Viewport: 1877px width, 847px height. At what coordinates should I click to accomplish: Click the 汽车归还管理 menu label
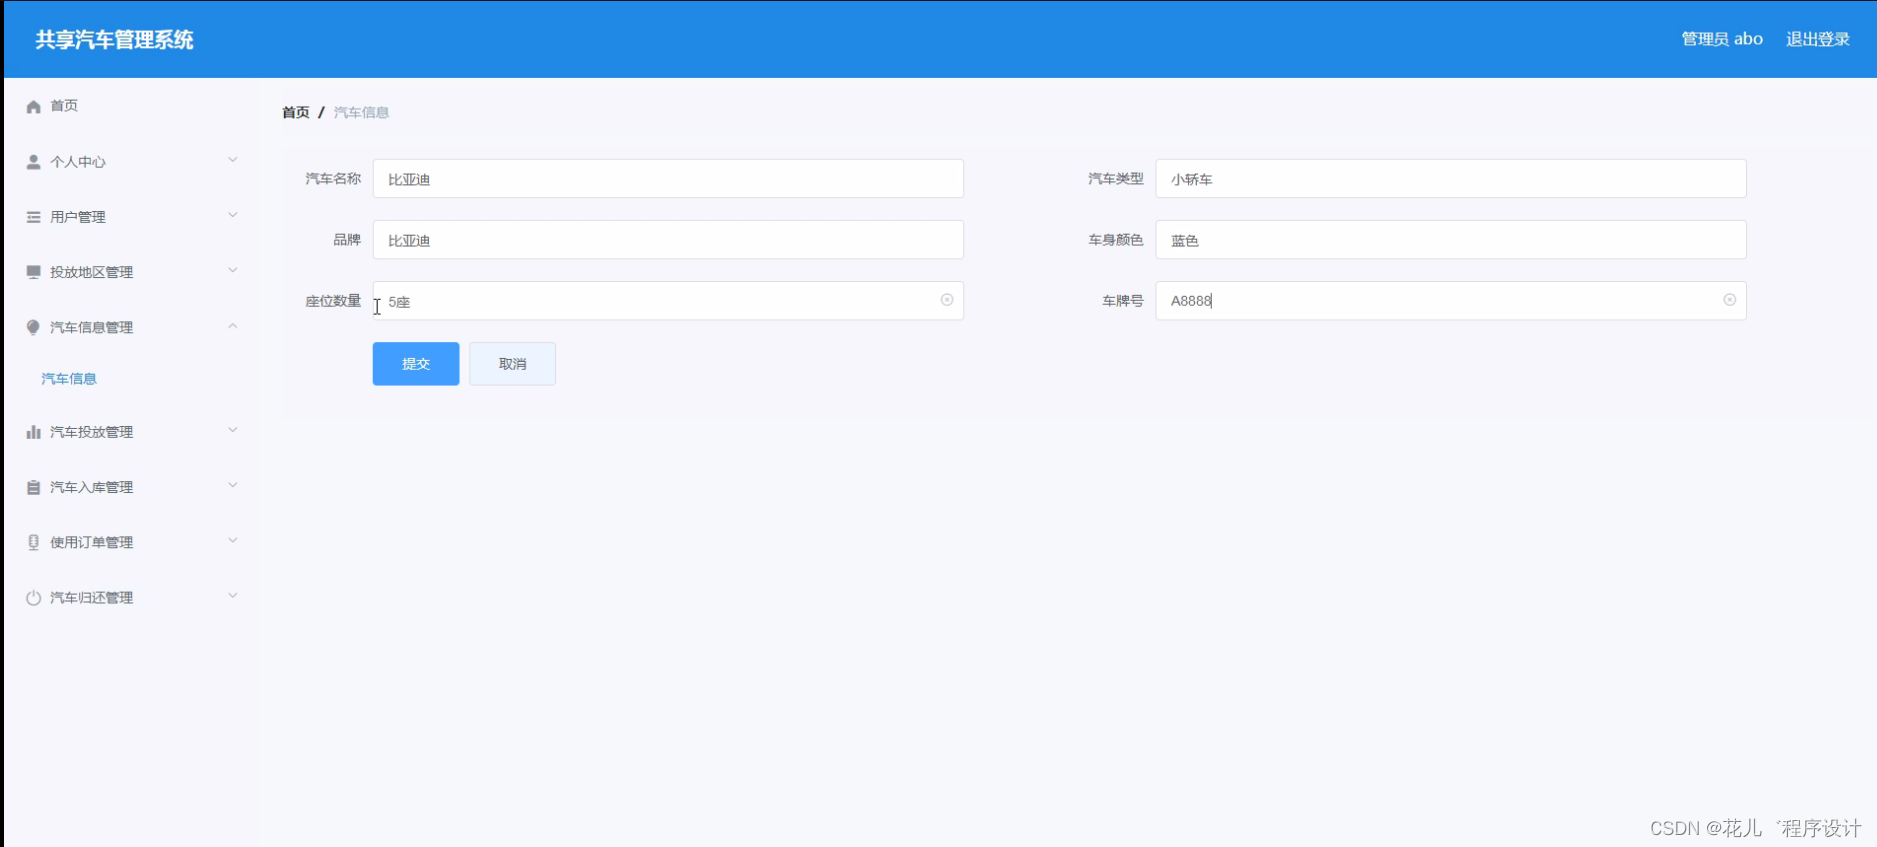pos(91,598)
